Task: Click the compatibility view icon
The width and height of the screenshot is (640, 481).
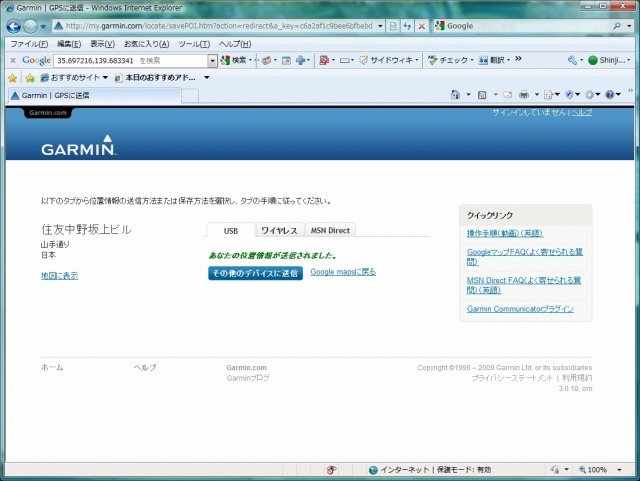Action: 393,26
